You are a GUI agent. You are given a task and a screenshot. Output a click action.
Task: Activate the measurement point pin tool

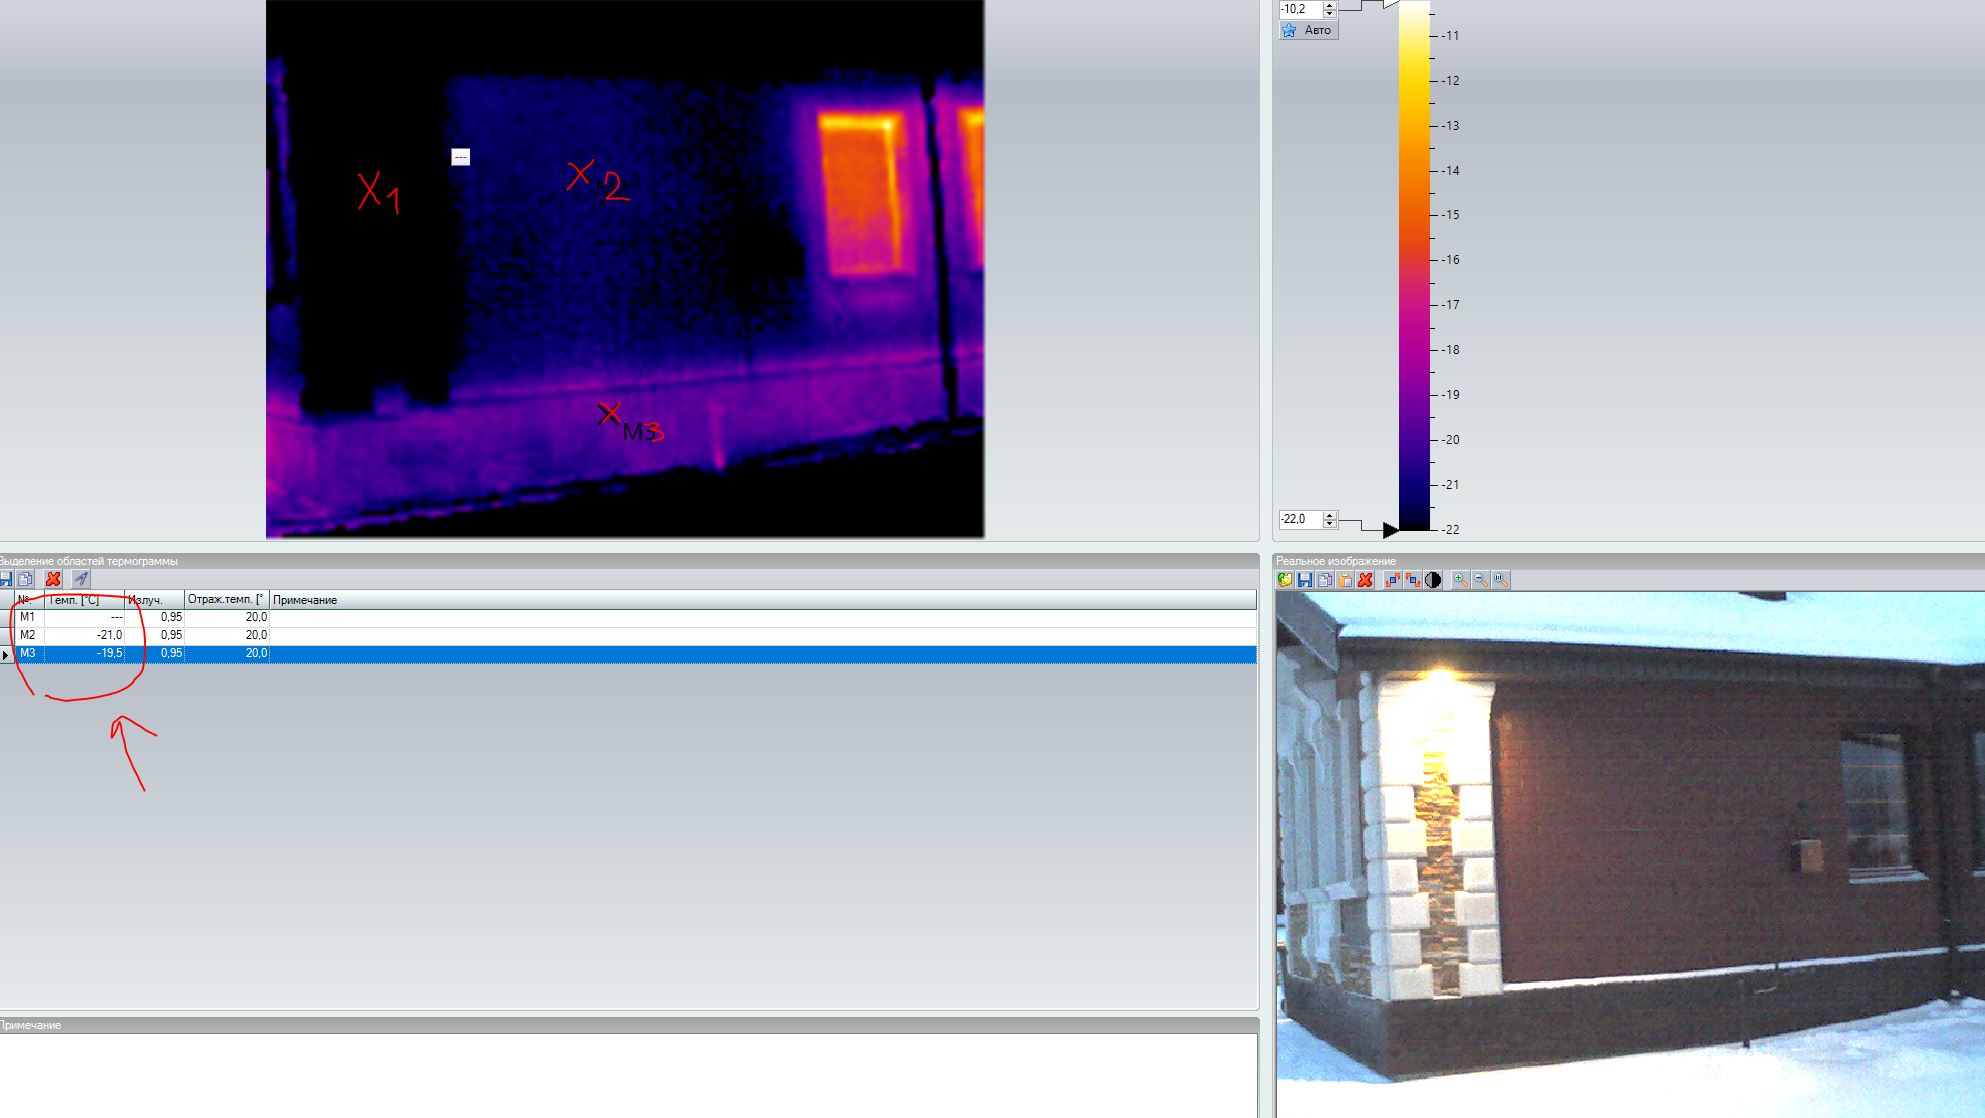81,579
